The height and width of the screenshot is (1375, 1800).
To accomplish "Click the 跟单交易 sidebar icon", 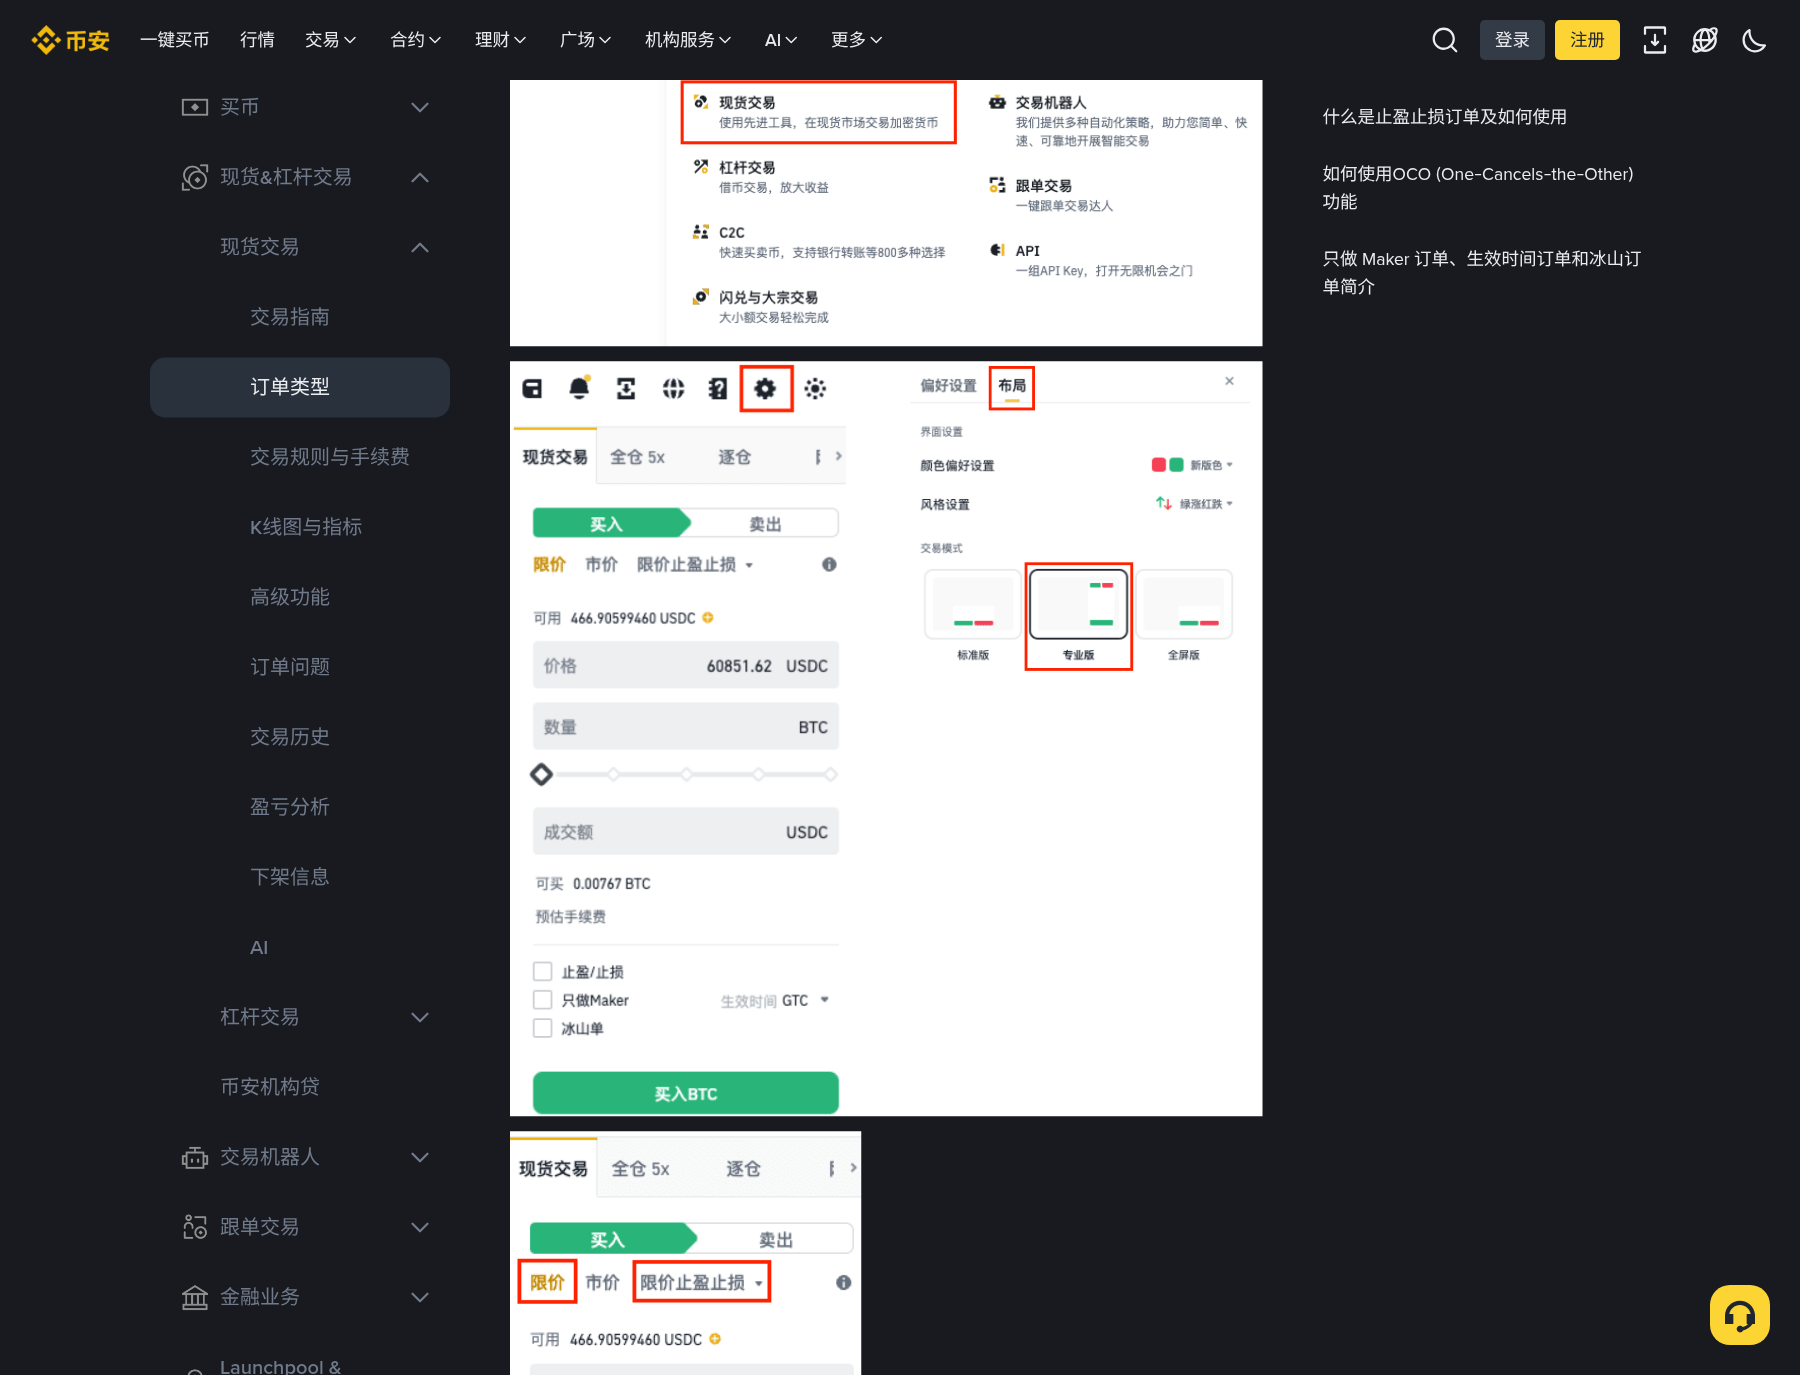I will (195, 1227).
